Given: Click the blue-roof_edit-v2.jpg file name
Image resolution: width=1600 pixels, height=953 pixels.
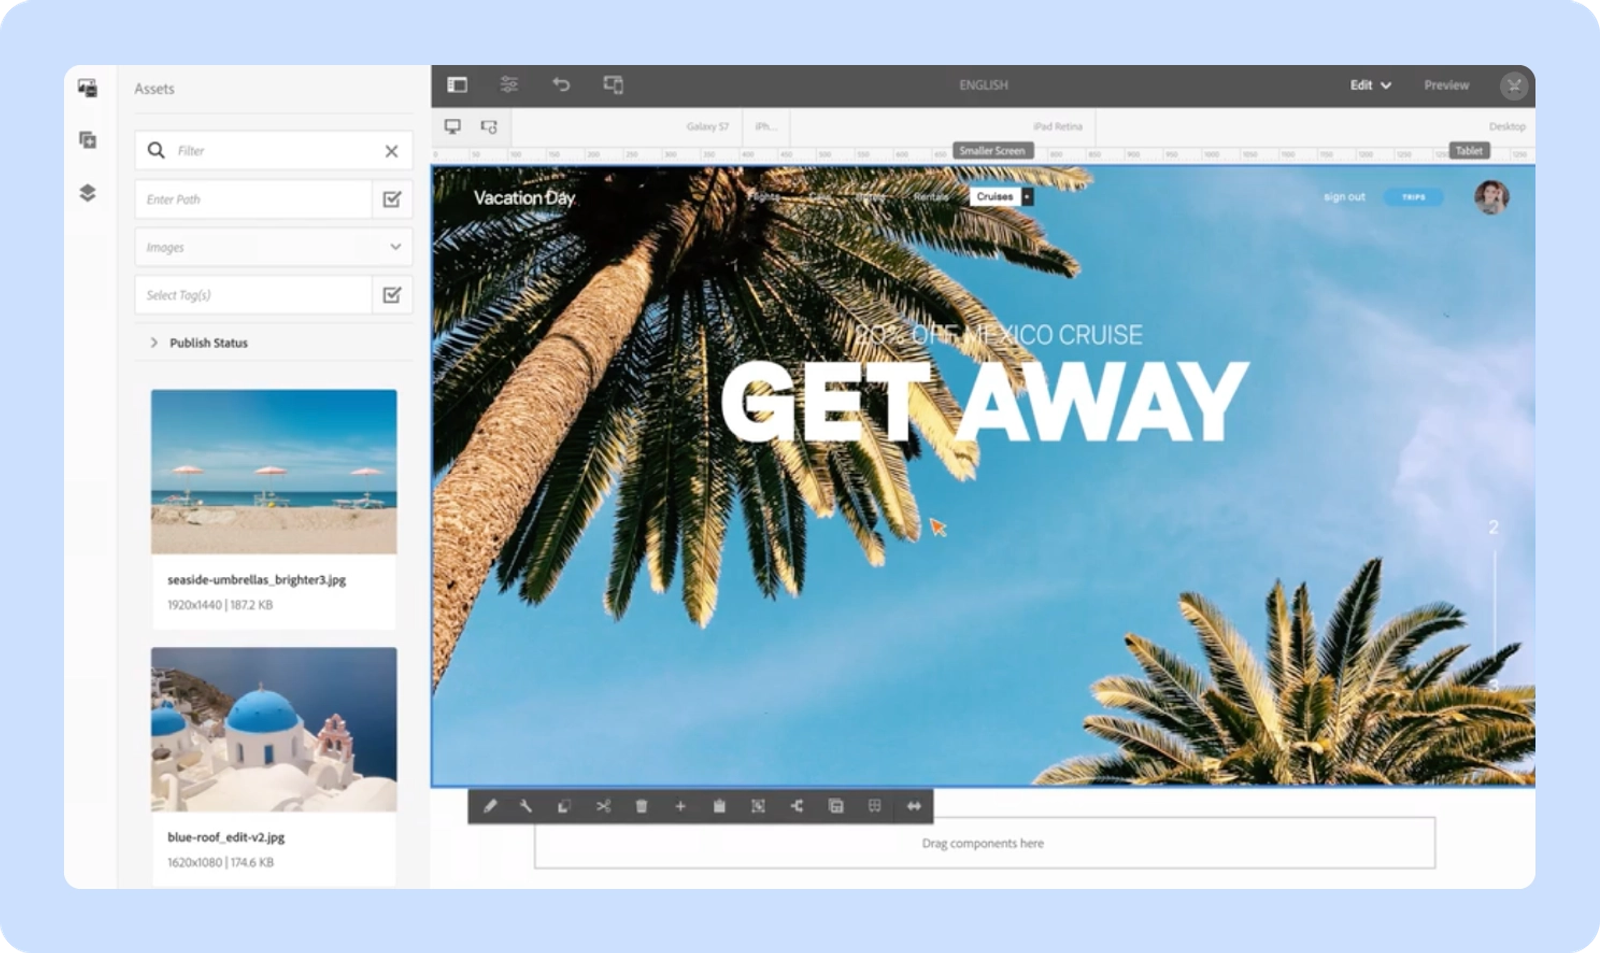Looking at the screenshot, I should [x=226, y=837].
